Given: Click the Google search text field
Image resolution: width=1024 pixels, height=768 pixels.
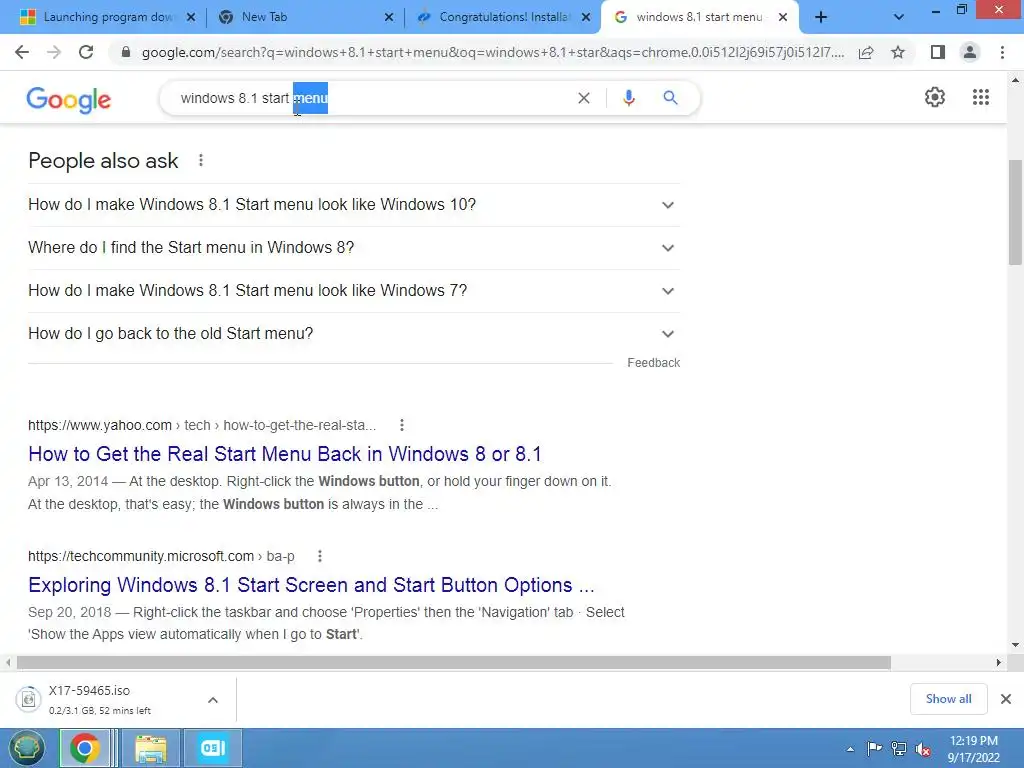Looking at the screenshot, I should coord(372,98).
